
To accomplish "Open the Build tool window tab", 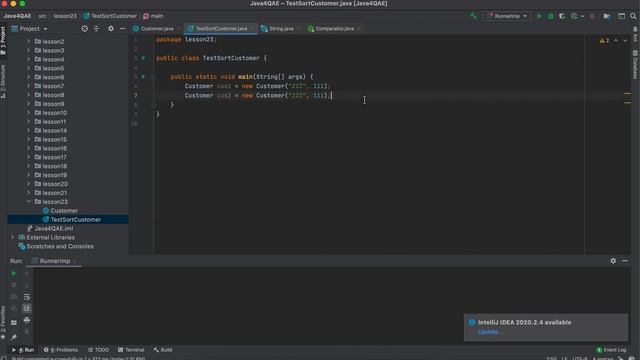I will tap(163, 350).
